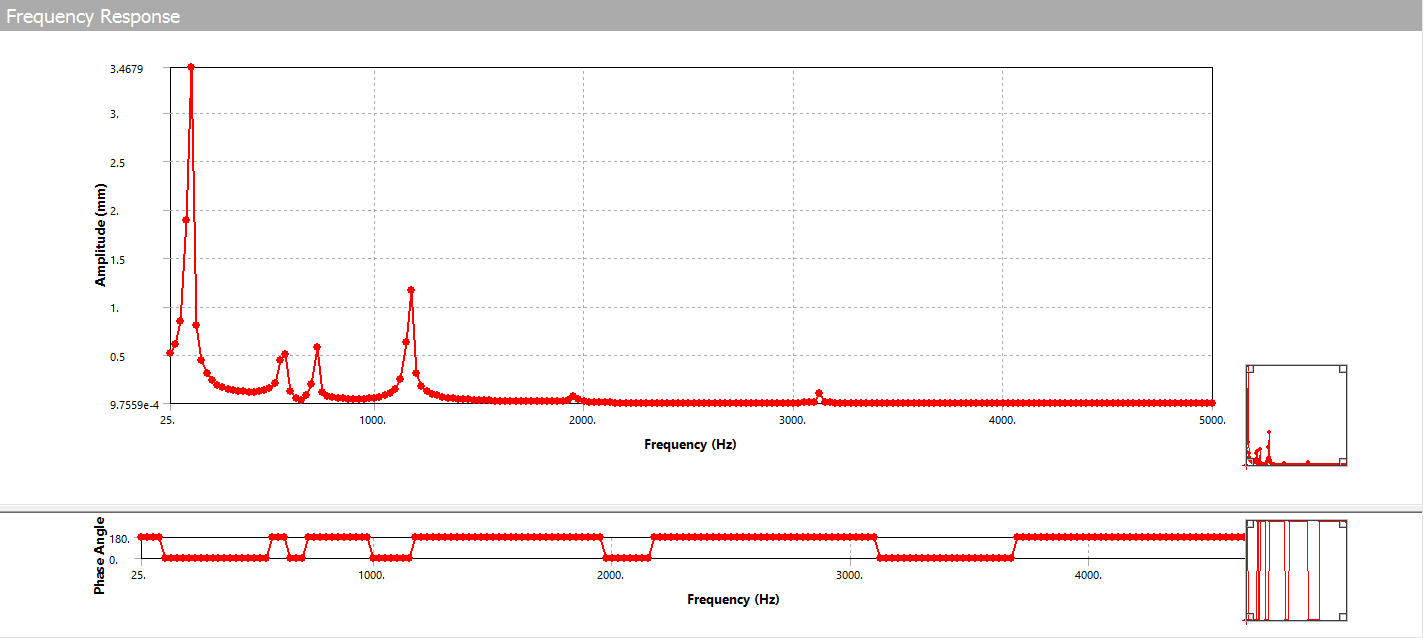
Task: Click the 25. start tick on amplitude axis
Action: 168,420
